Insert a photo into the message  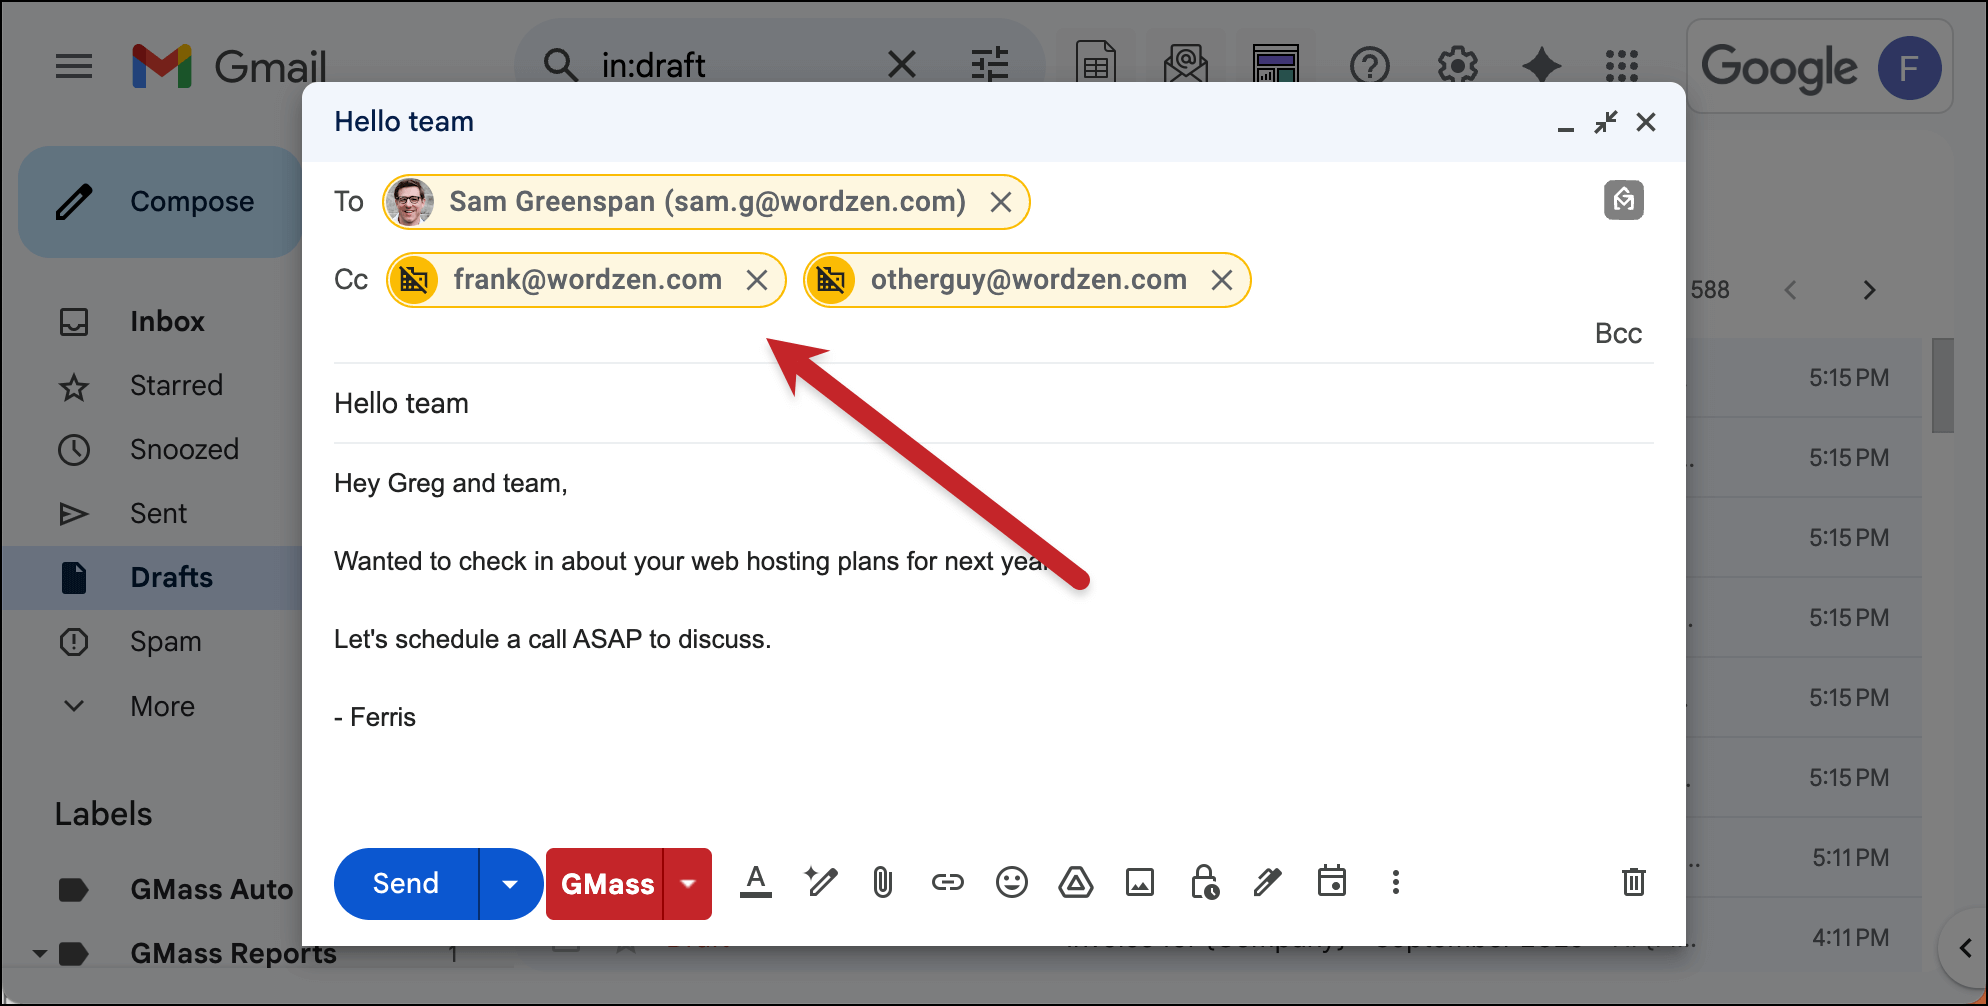pyautogui.click(x=1139, y=883)
